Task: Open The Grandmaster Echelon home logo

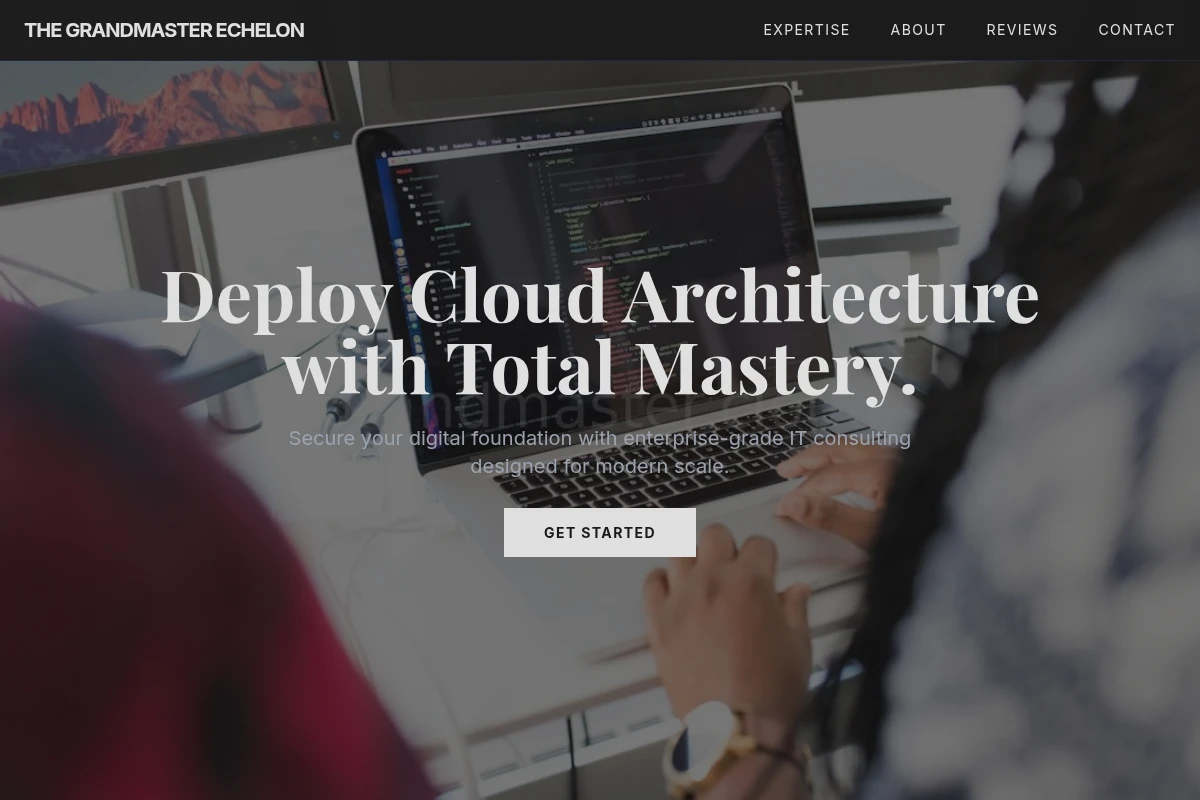Action: [164, 30]
